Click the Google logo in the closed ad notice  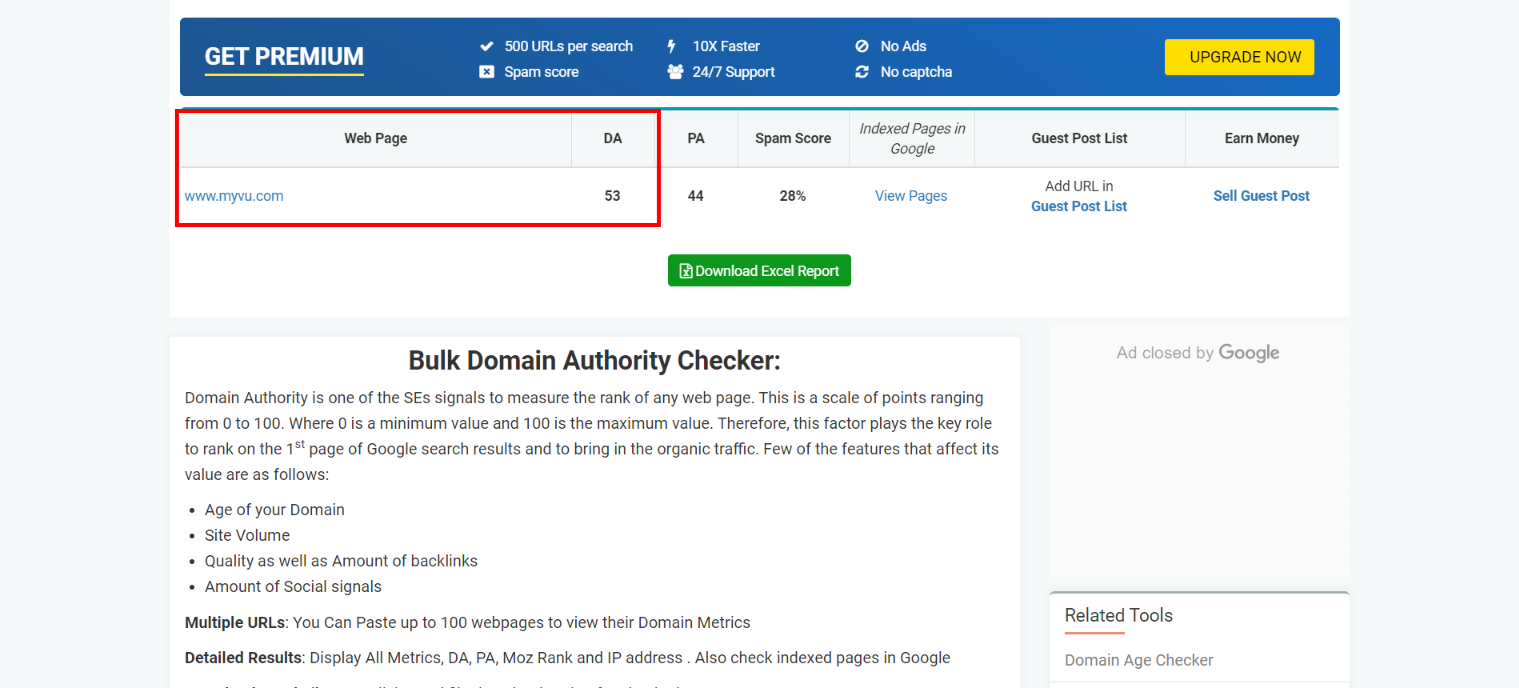1249,353
